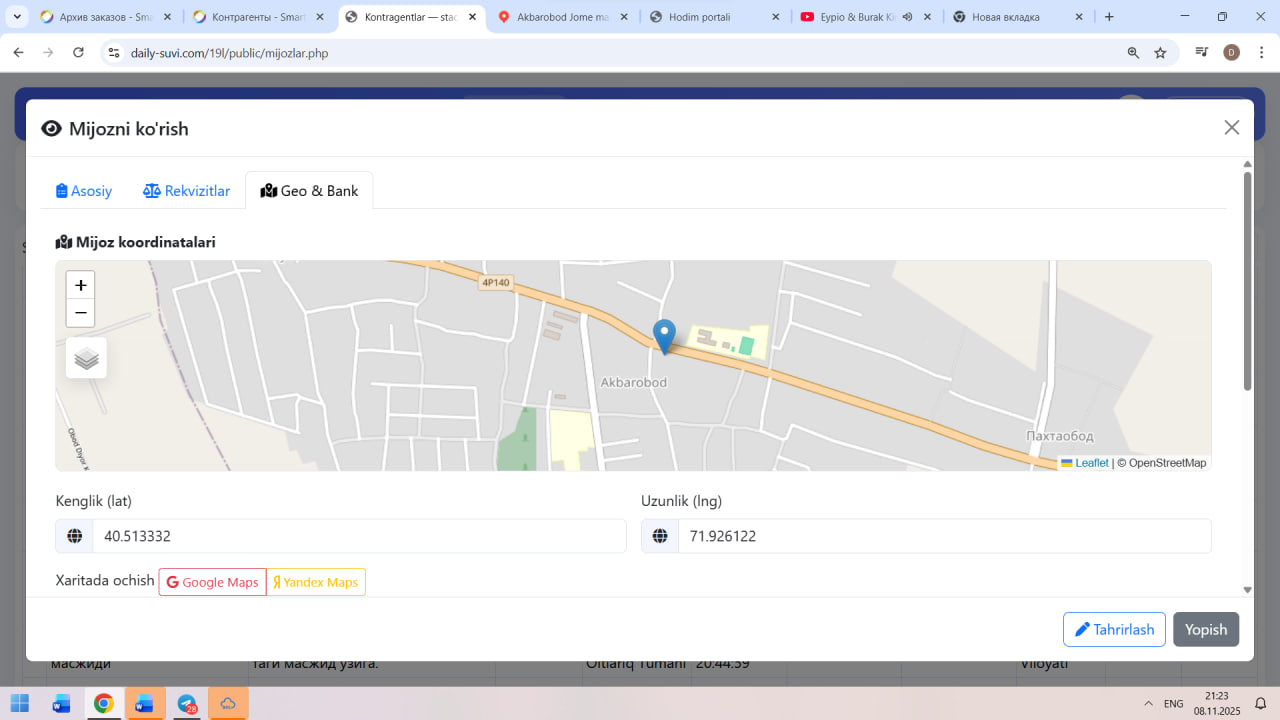Image resolution: width=1280 pixels, height=720 pixels.
Task: Open the Chrome profile avatar
Action: click(1232, 53)
